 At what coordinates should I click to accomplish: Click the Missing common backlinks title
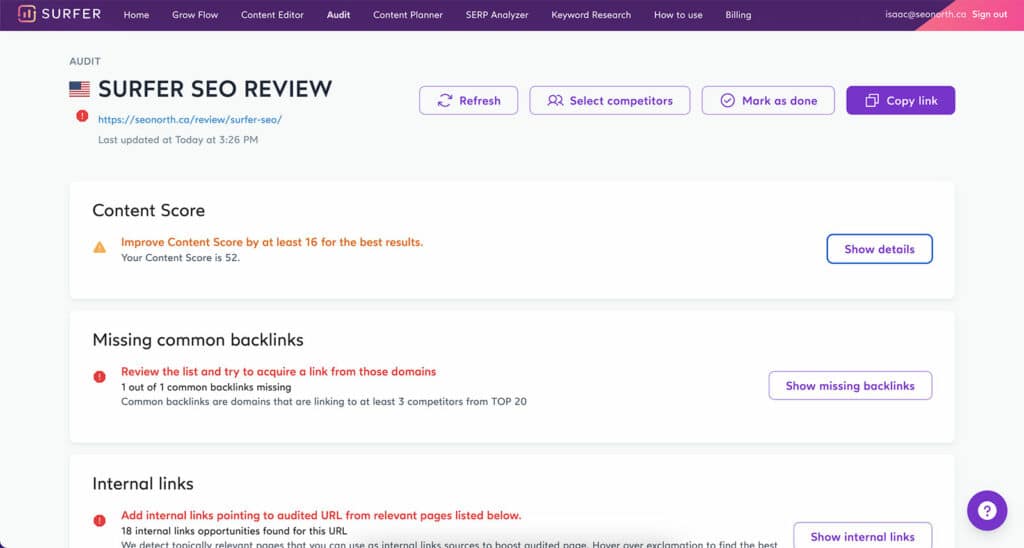tap(198, 340)
